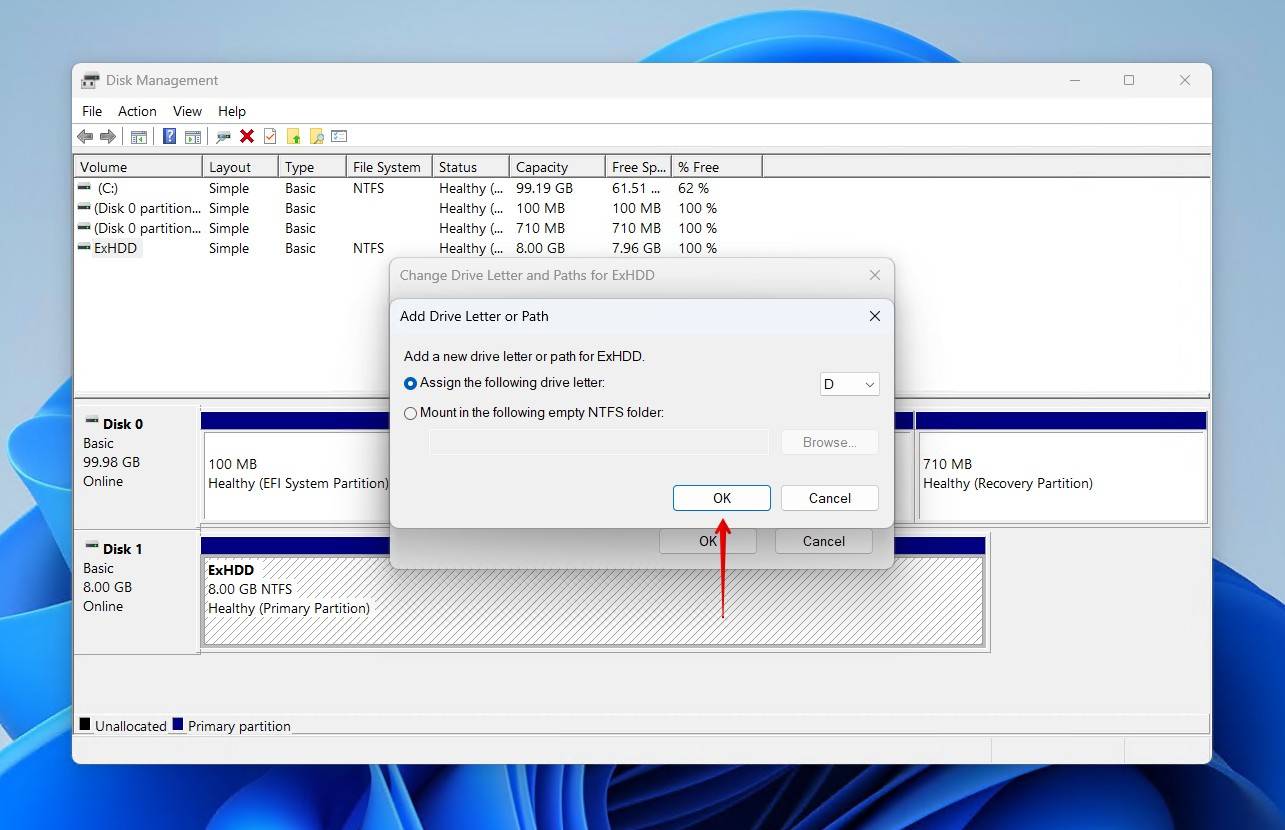This screenshot has height=830, width=1285.
Task: Sort by the Layout column header
Action: click(x=240, y=167)
